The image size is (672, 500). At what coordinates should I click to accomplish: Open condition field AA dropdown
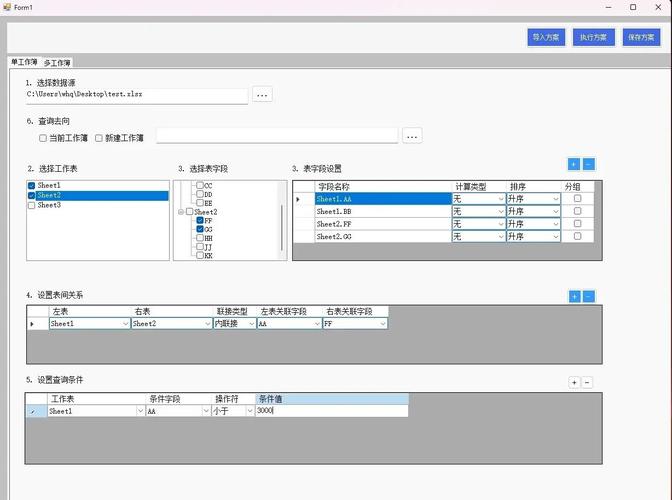(x=206, y=411)
